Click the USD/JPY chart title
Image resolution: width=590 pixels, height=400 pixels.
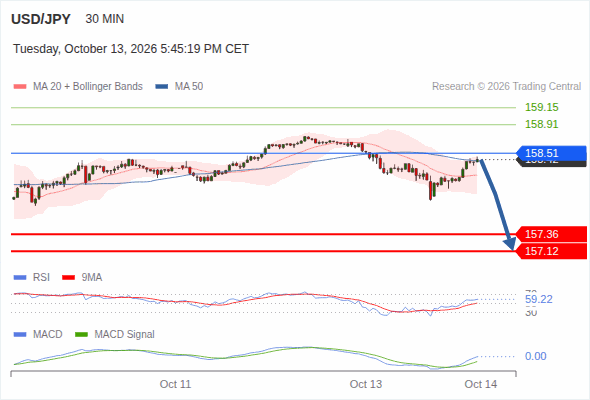[41, 19]
